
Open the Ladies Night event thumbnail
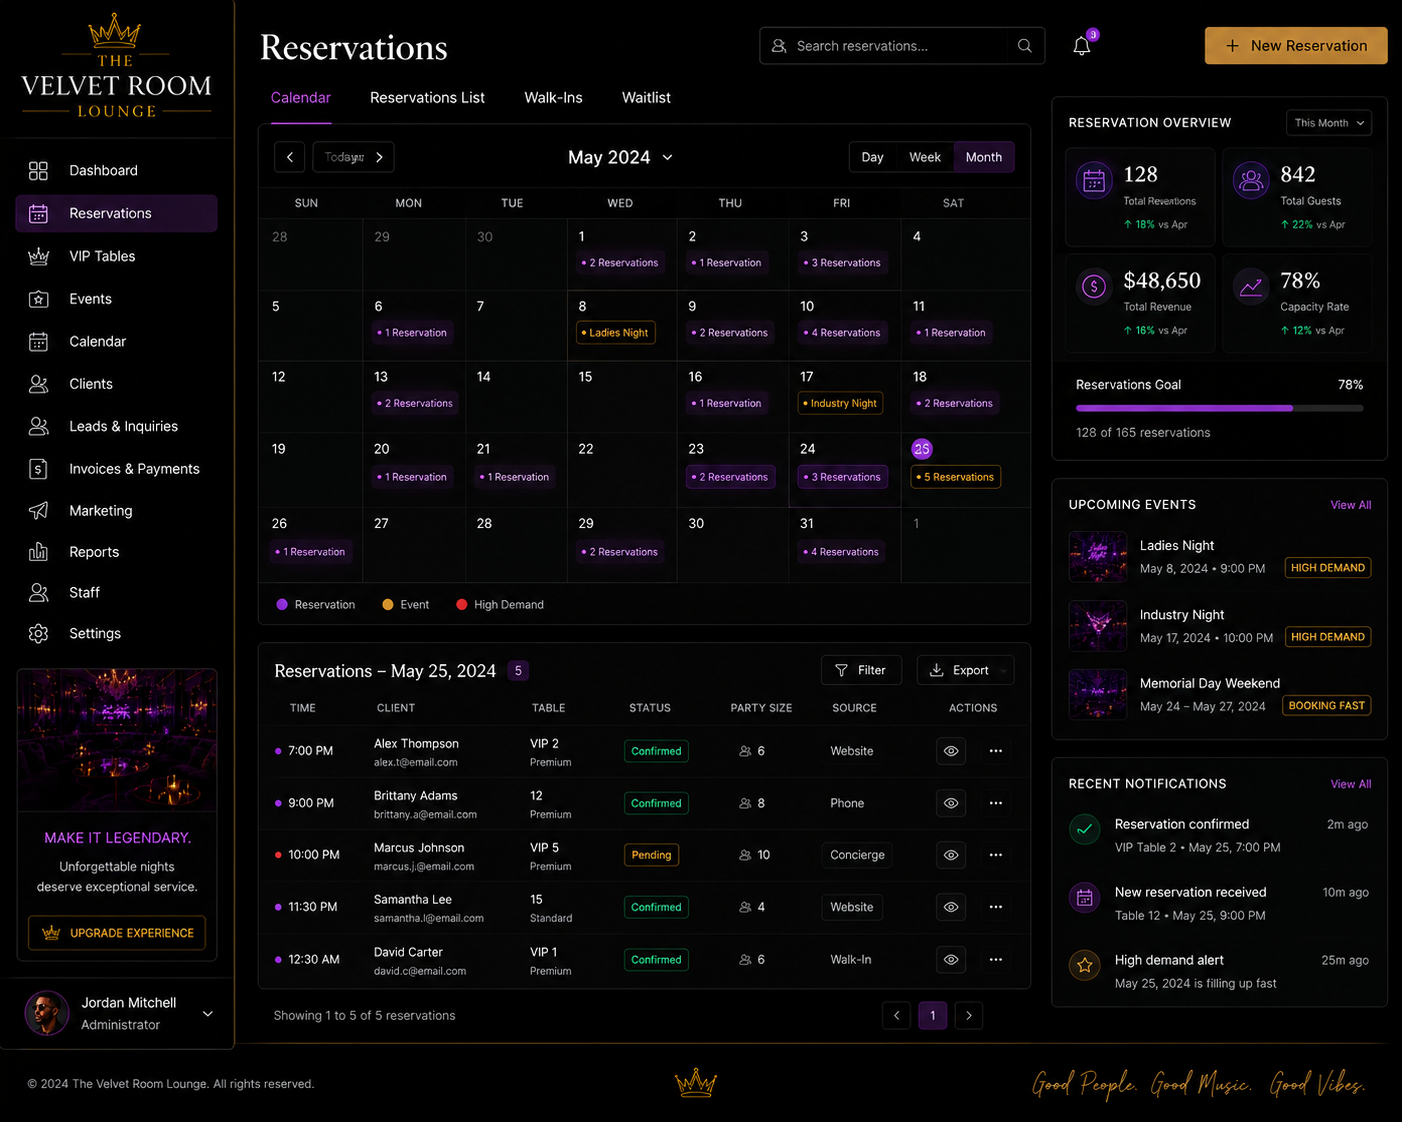(x=1098, y=557)
